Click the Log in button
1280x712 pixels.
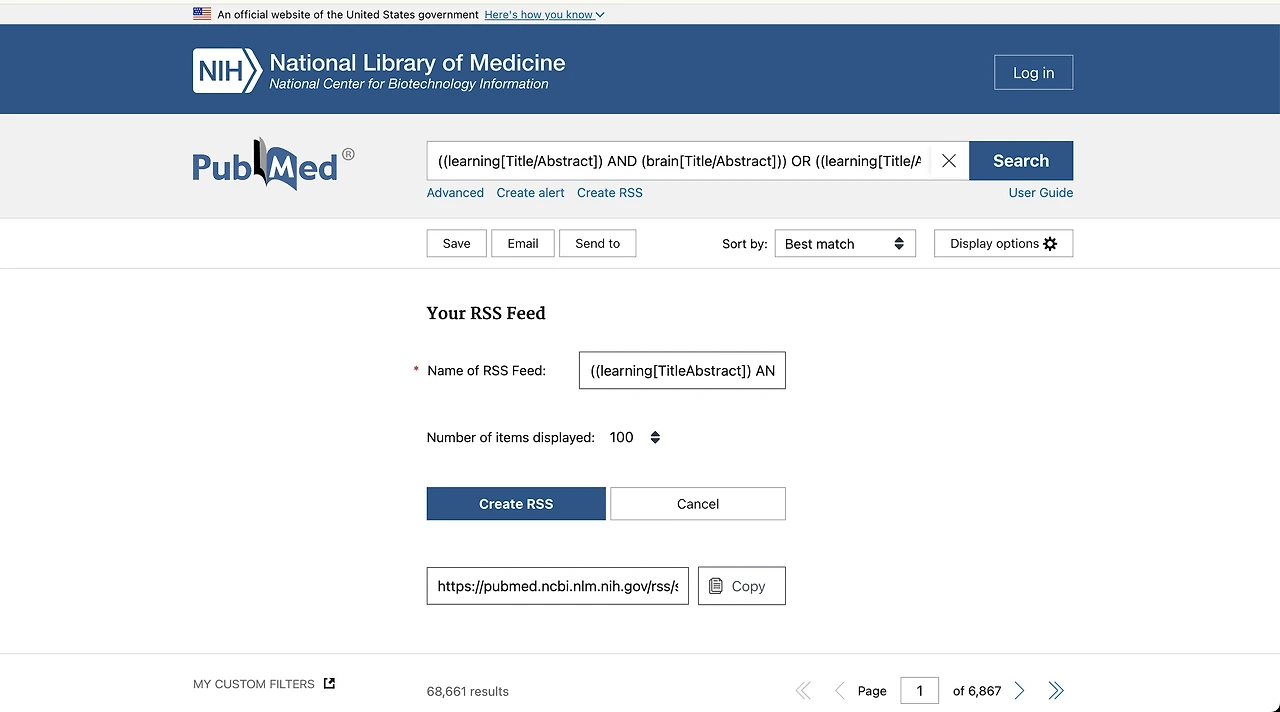pos(1033,72)
